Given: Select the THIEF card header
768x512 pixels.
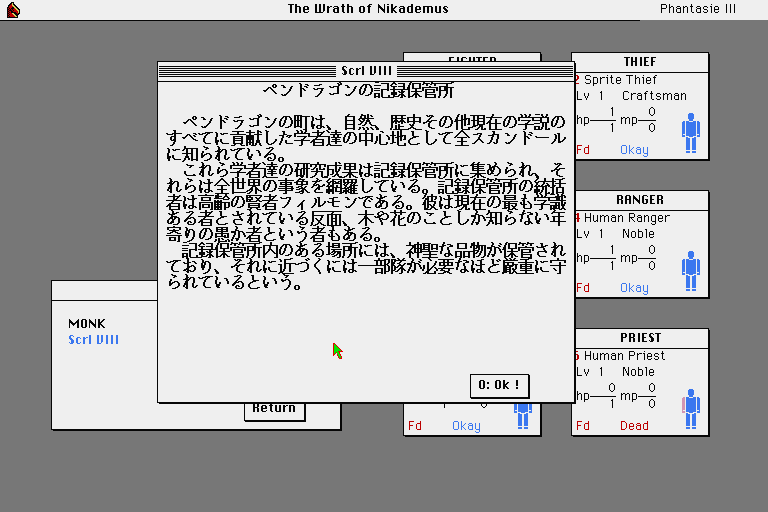Looking at the screenshot, I should pyautogui.click(x=640, y=62).
